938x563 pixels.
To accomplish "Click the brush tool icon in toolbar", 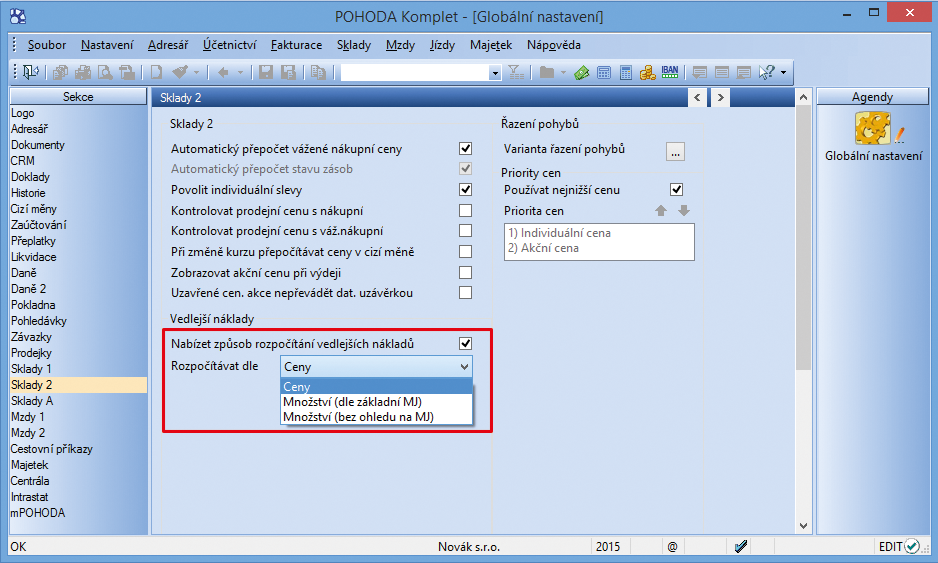I will pos(180,72).
